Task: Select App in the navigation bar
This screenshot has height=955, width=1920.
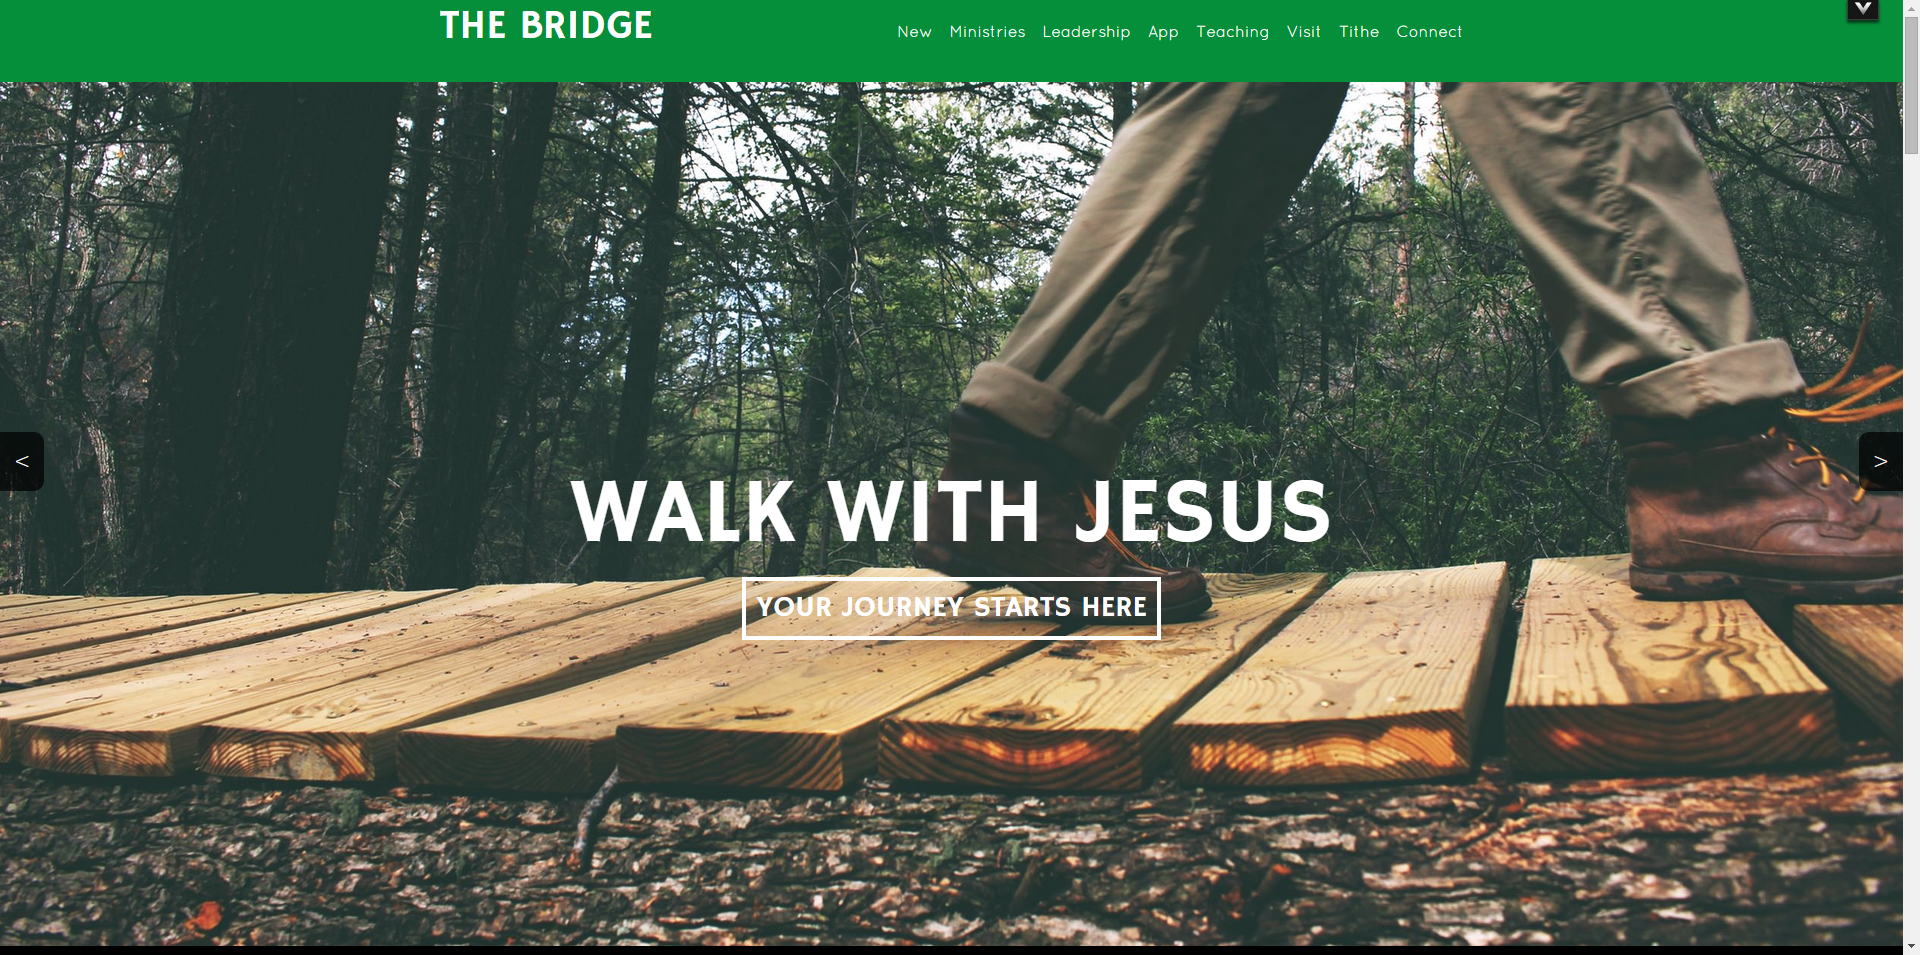Action: [x=1163, y=32]
